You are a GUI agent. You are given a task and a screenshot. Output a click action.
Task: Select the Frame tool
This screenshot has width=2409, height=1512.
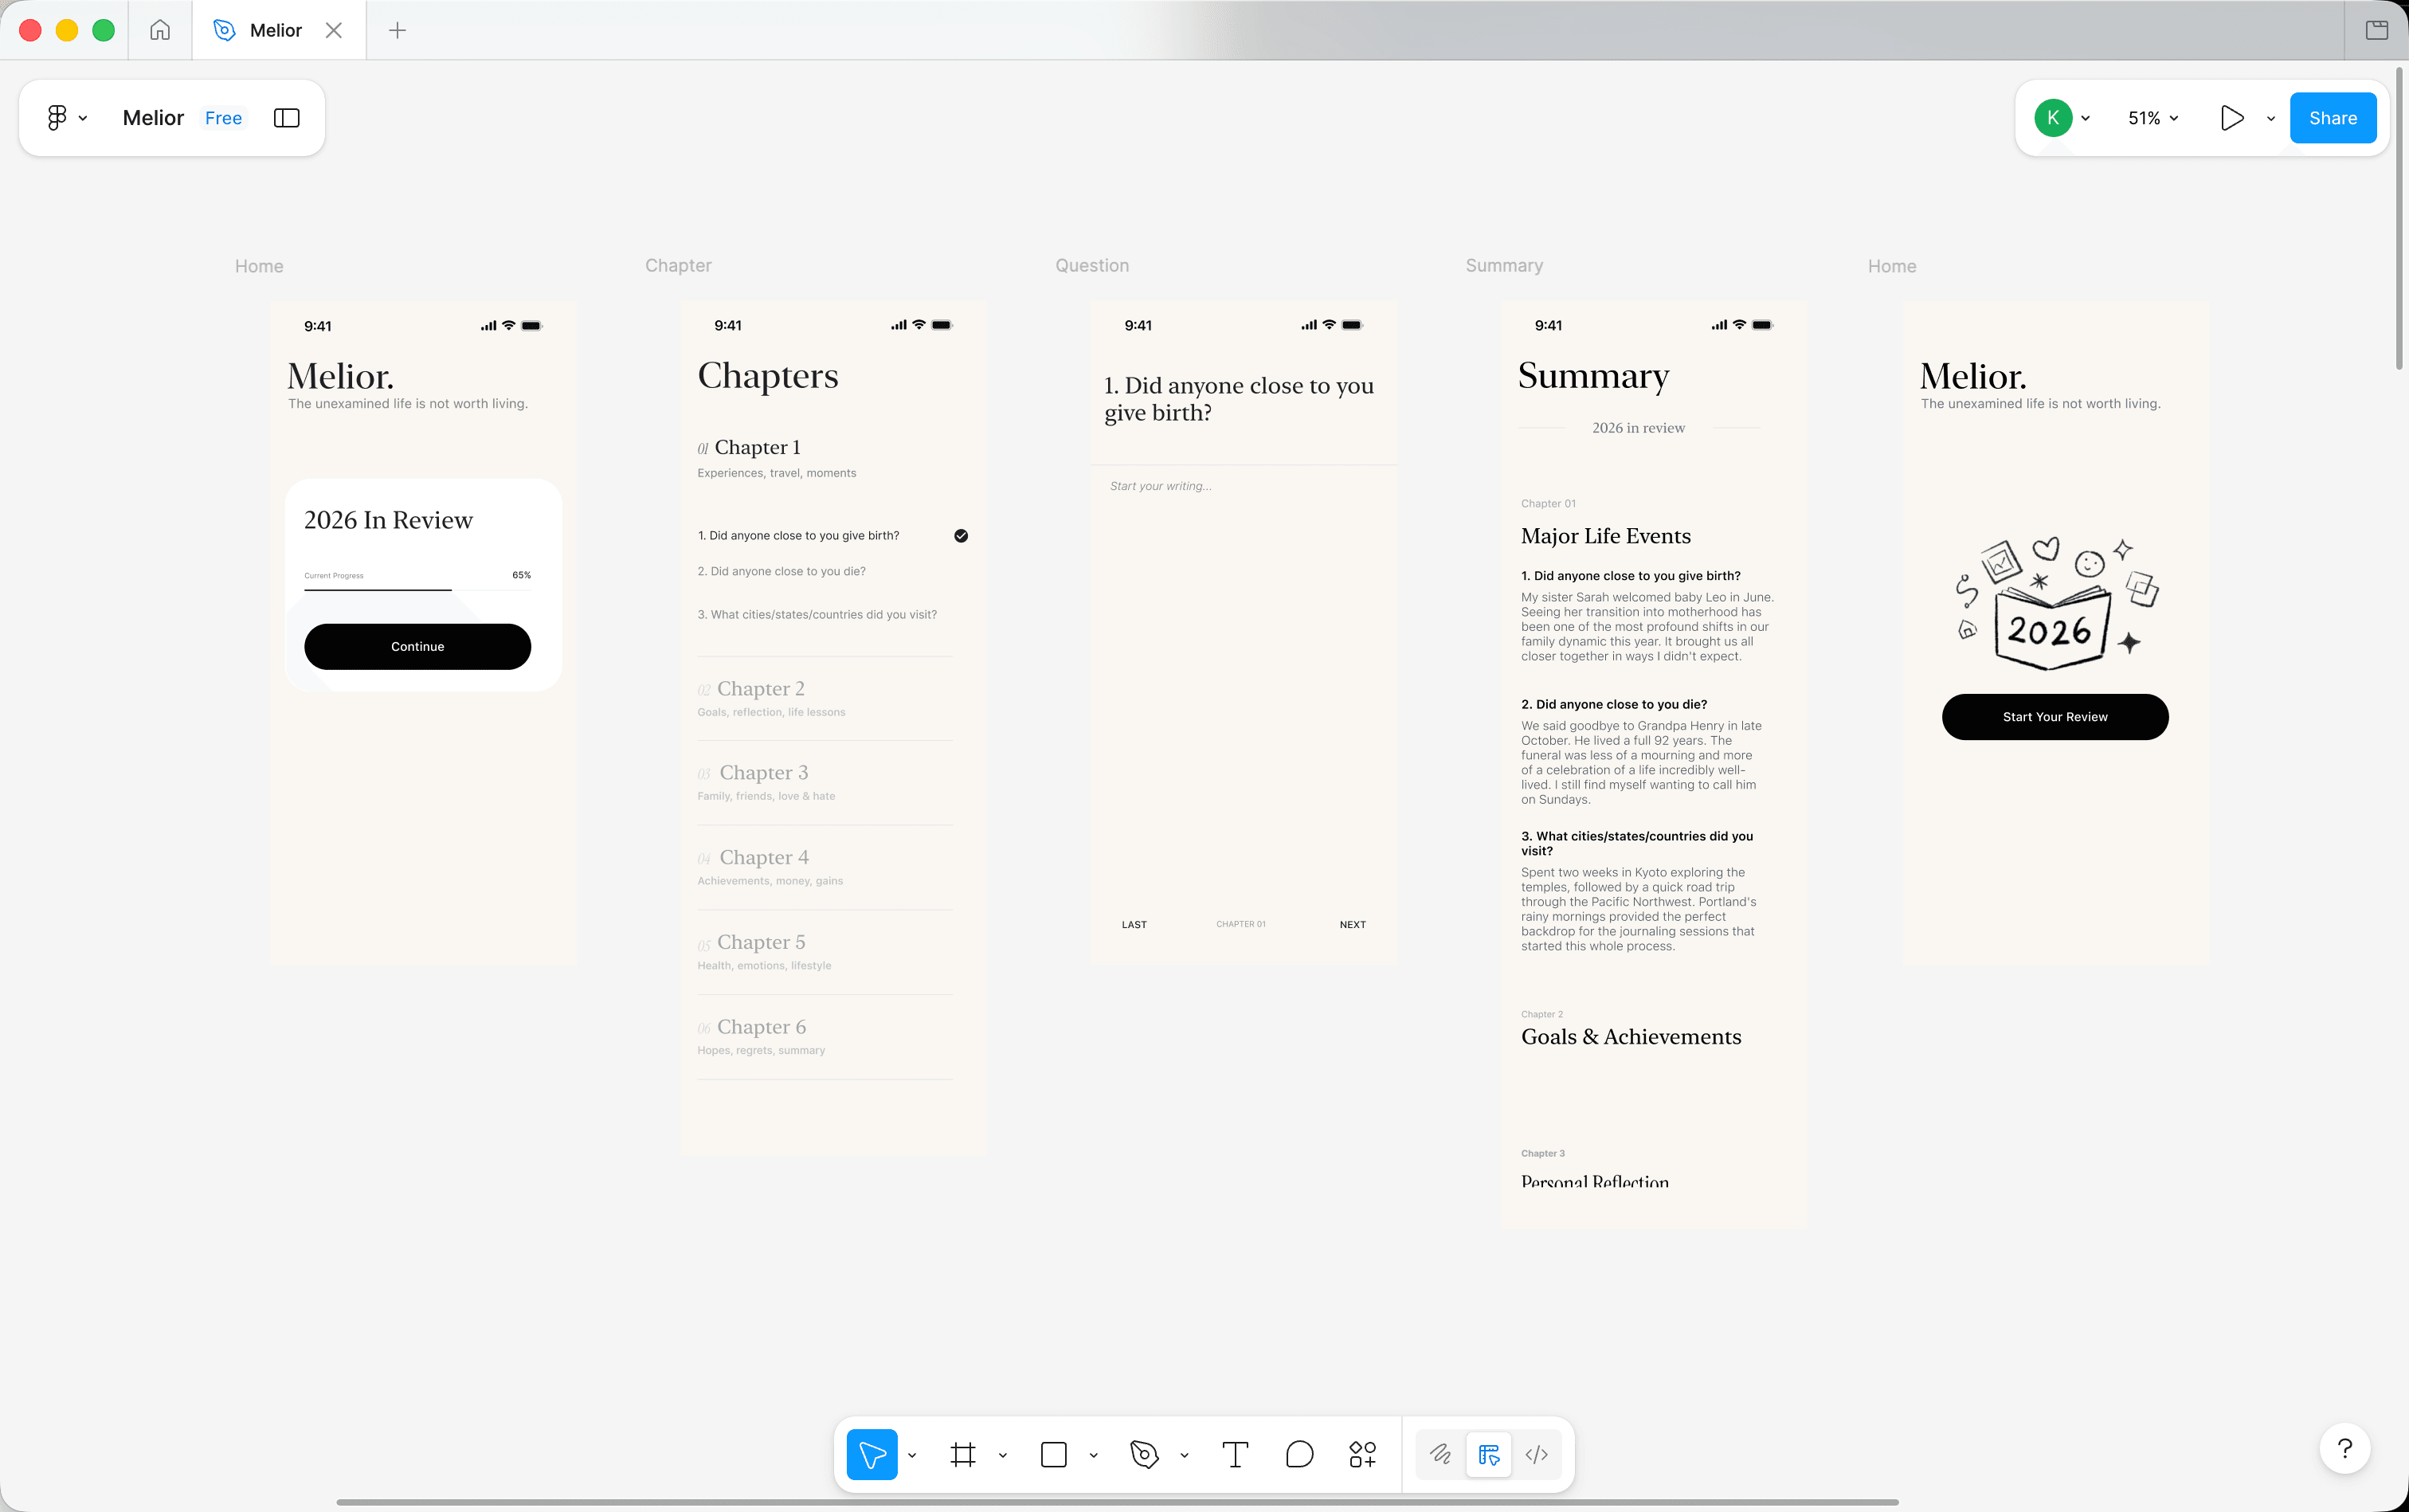[x=962, y=1454]
